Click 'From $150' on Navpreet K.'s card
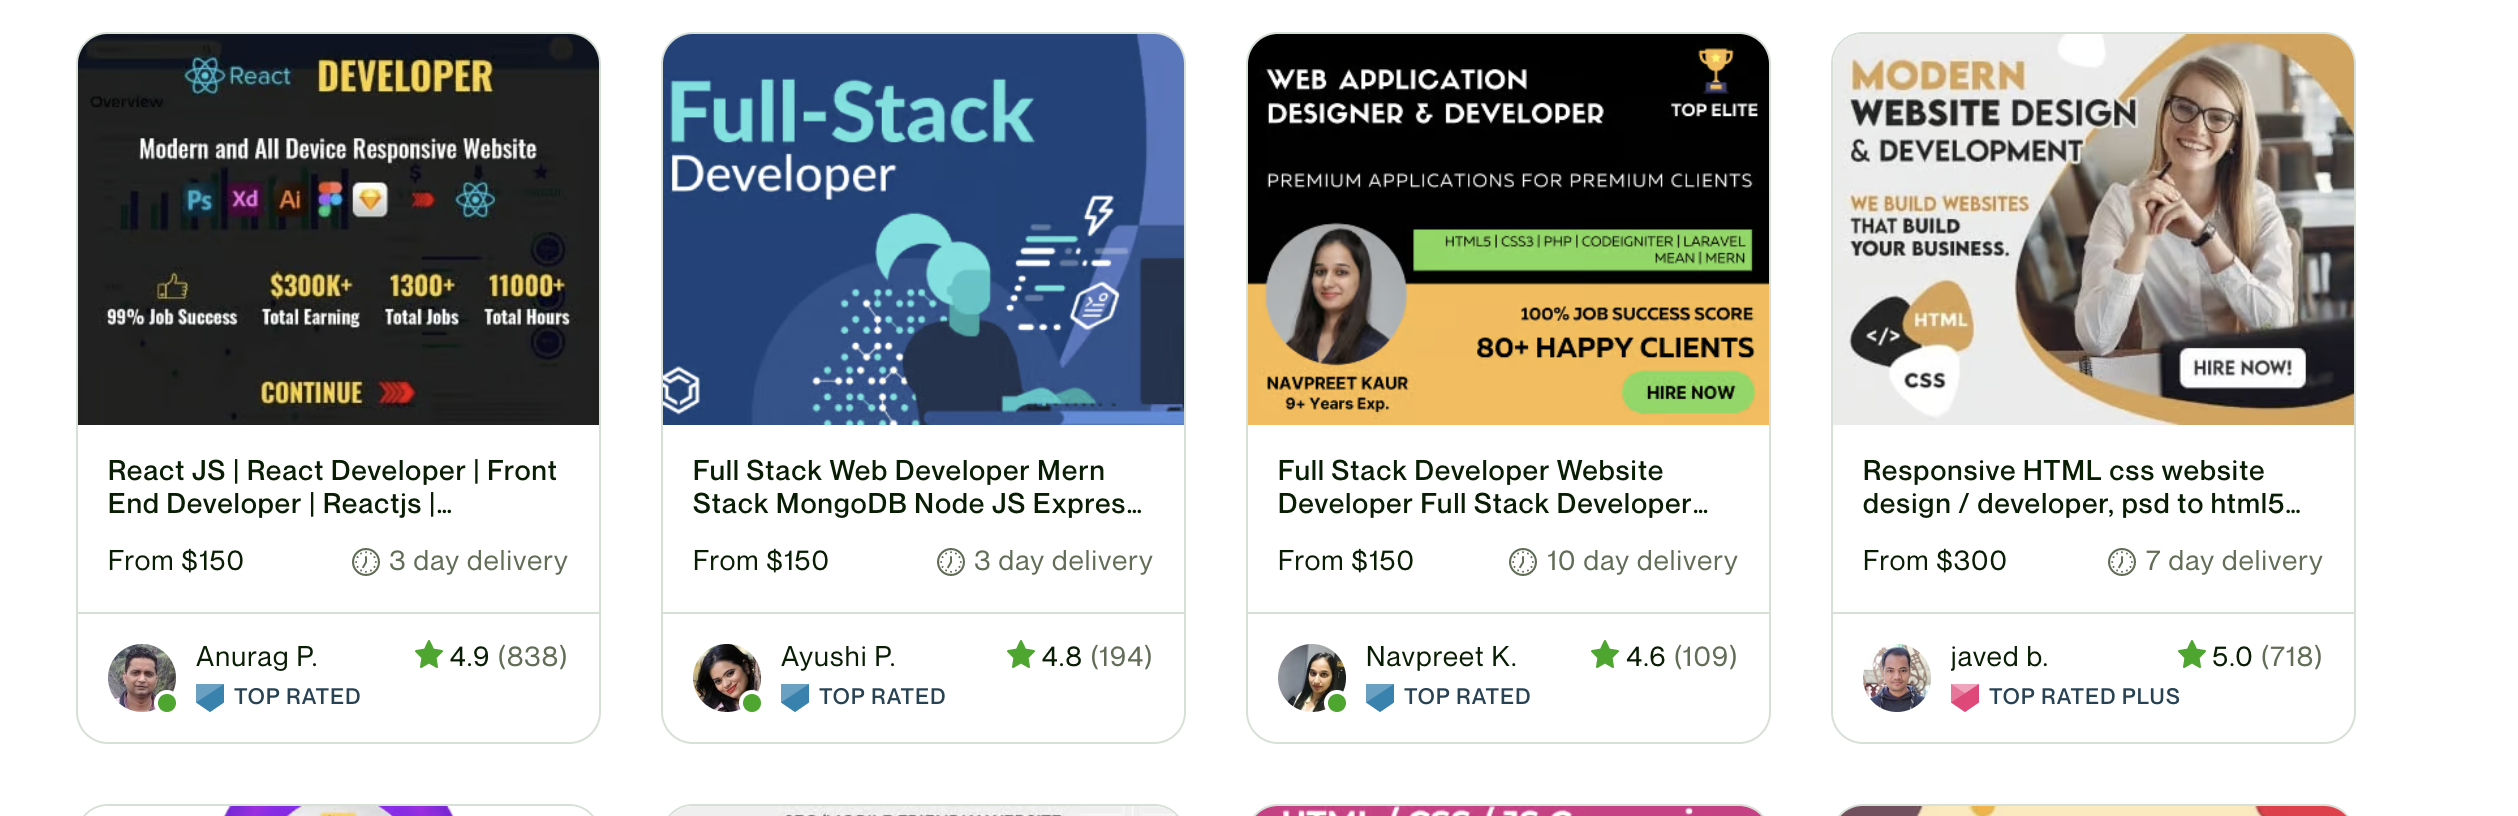The height and width of the screenshot is (816, 2518). pyautogui.click(x=1345, y=561)
